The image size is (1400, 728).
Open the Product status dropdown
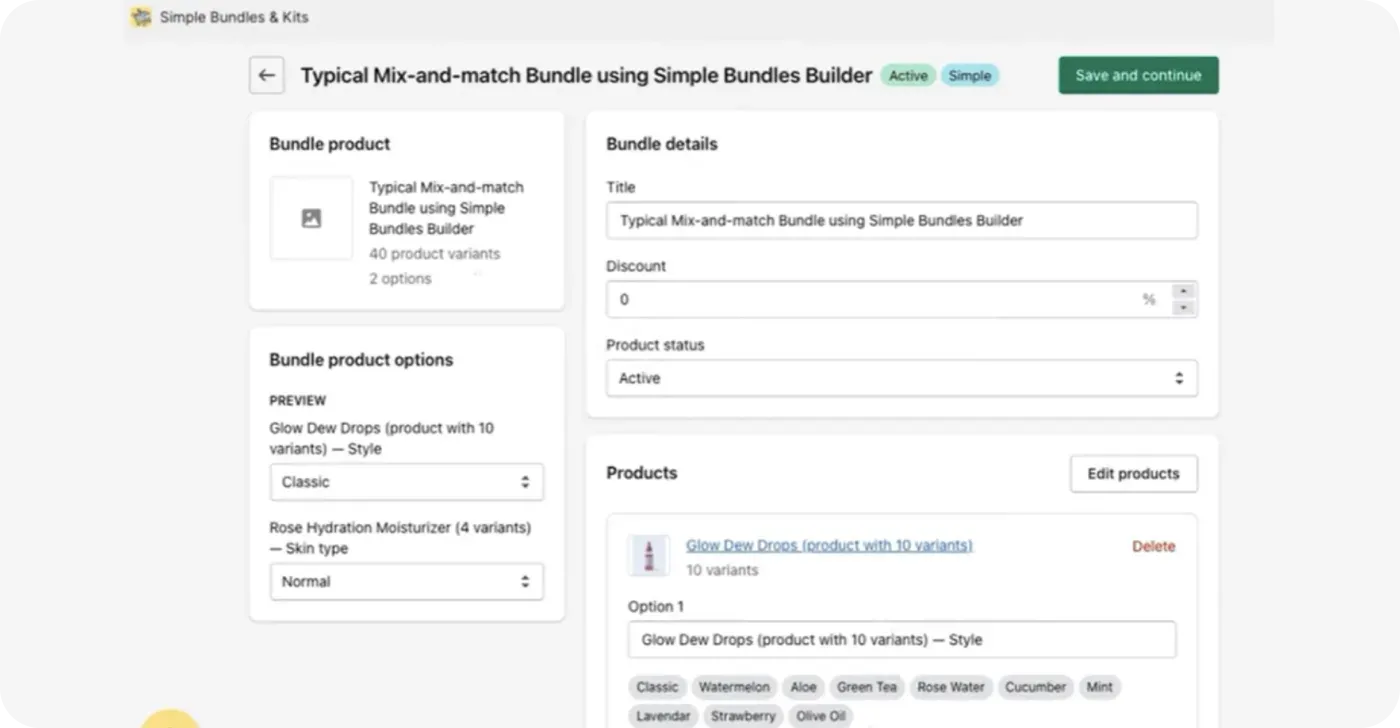pyautogui.click(x=901, y=379)
